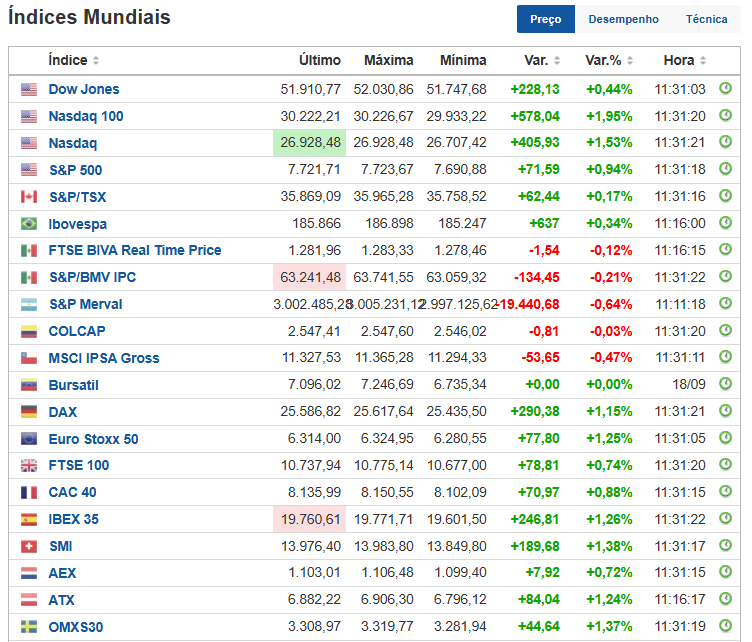The width and height of the screenshot is (752, 642).
Task: Click the clock icon in OMXS30 row
Action: click(x=725, y=626)
